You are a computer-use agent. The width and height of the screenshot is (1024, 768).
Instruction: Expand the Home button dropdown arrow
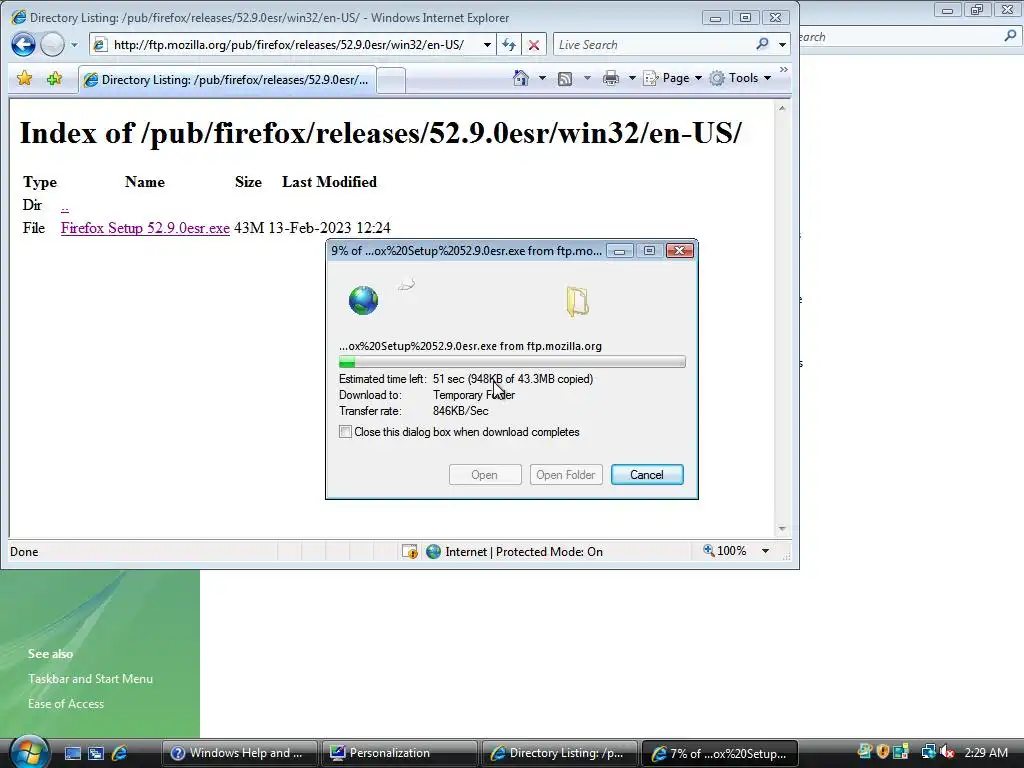pyautogui.click(x=542, y=78)
